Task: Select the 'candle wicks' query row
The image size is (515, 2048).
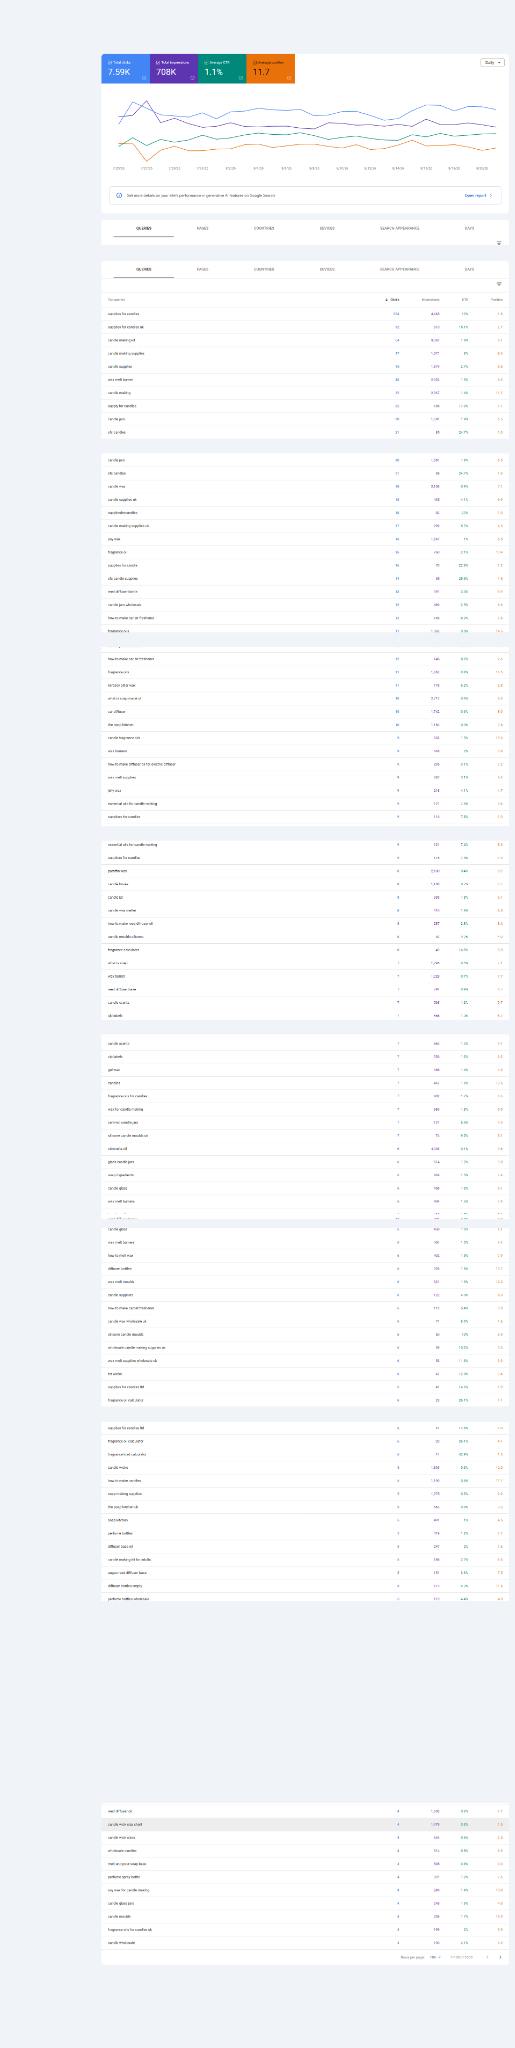Action: 305,1467
